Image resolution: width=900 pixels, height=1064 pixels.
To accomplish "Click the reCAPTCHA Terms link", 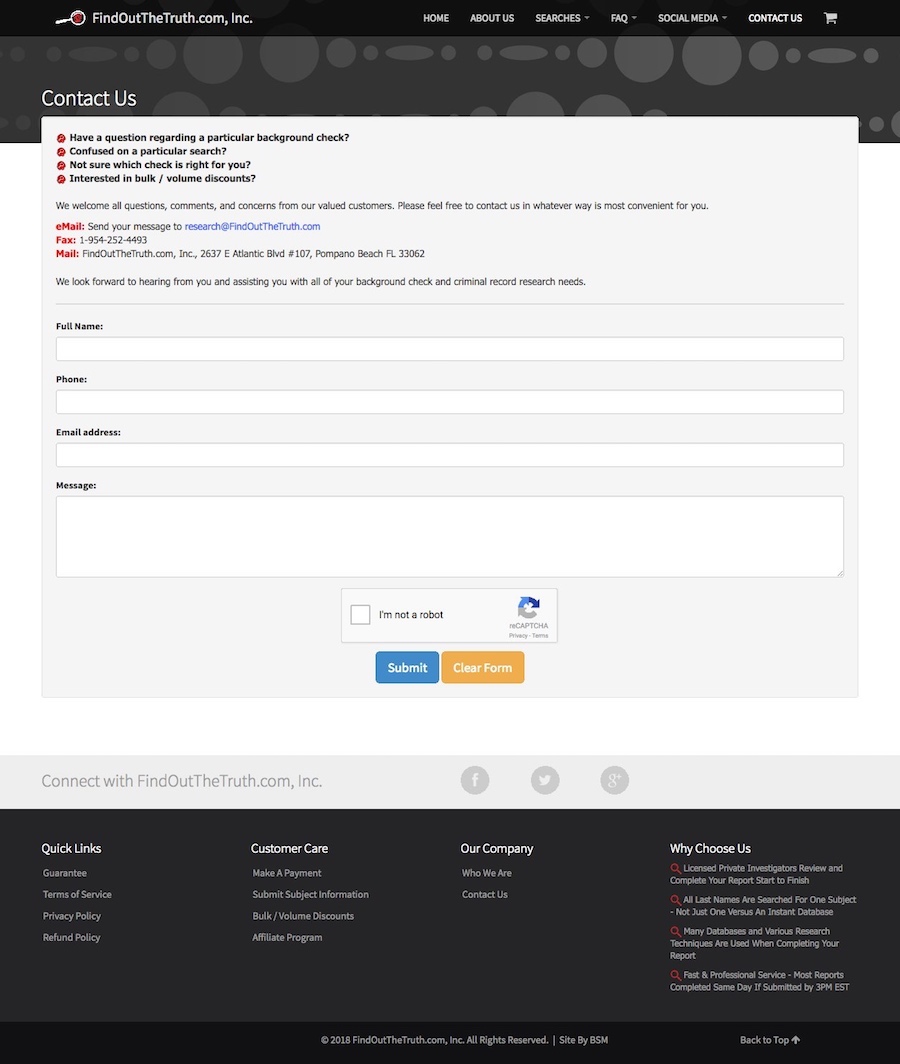I will pyautogui.click(x=540, y=636).
